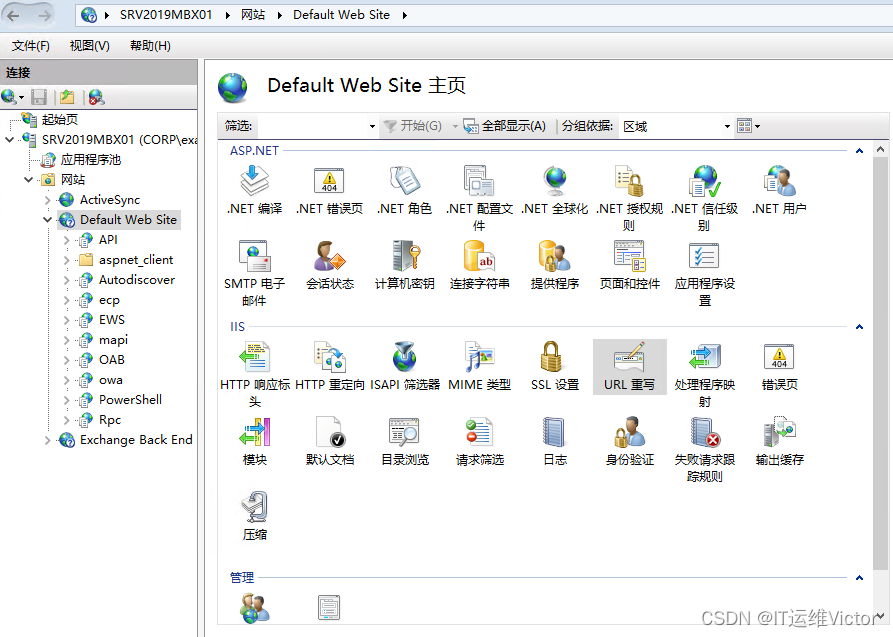Expand the Exchange Back End node
893x637 pixels.
click(x=47, y=440)
